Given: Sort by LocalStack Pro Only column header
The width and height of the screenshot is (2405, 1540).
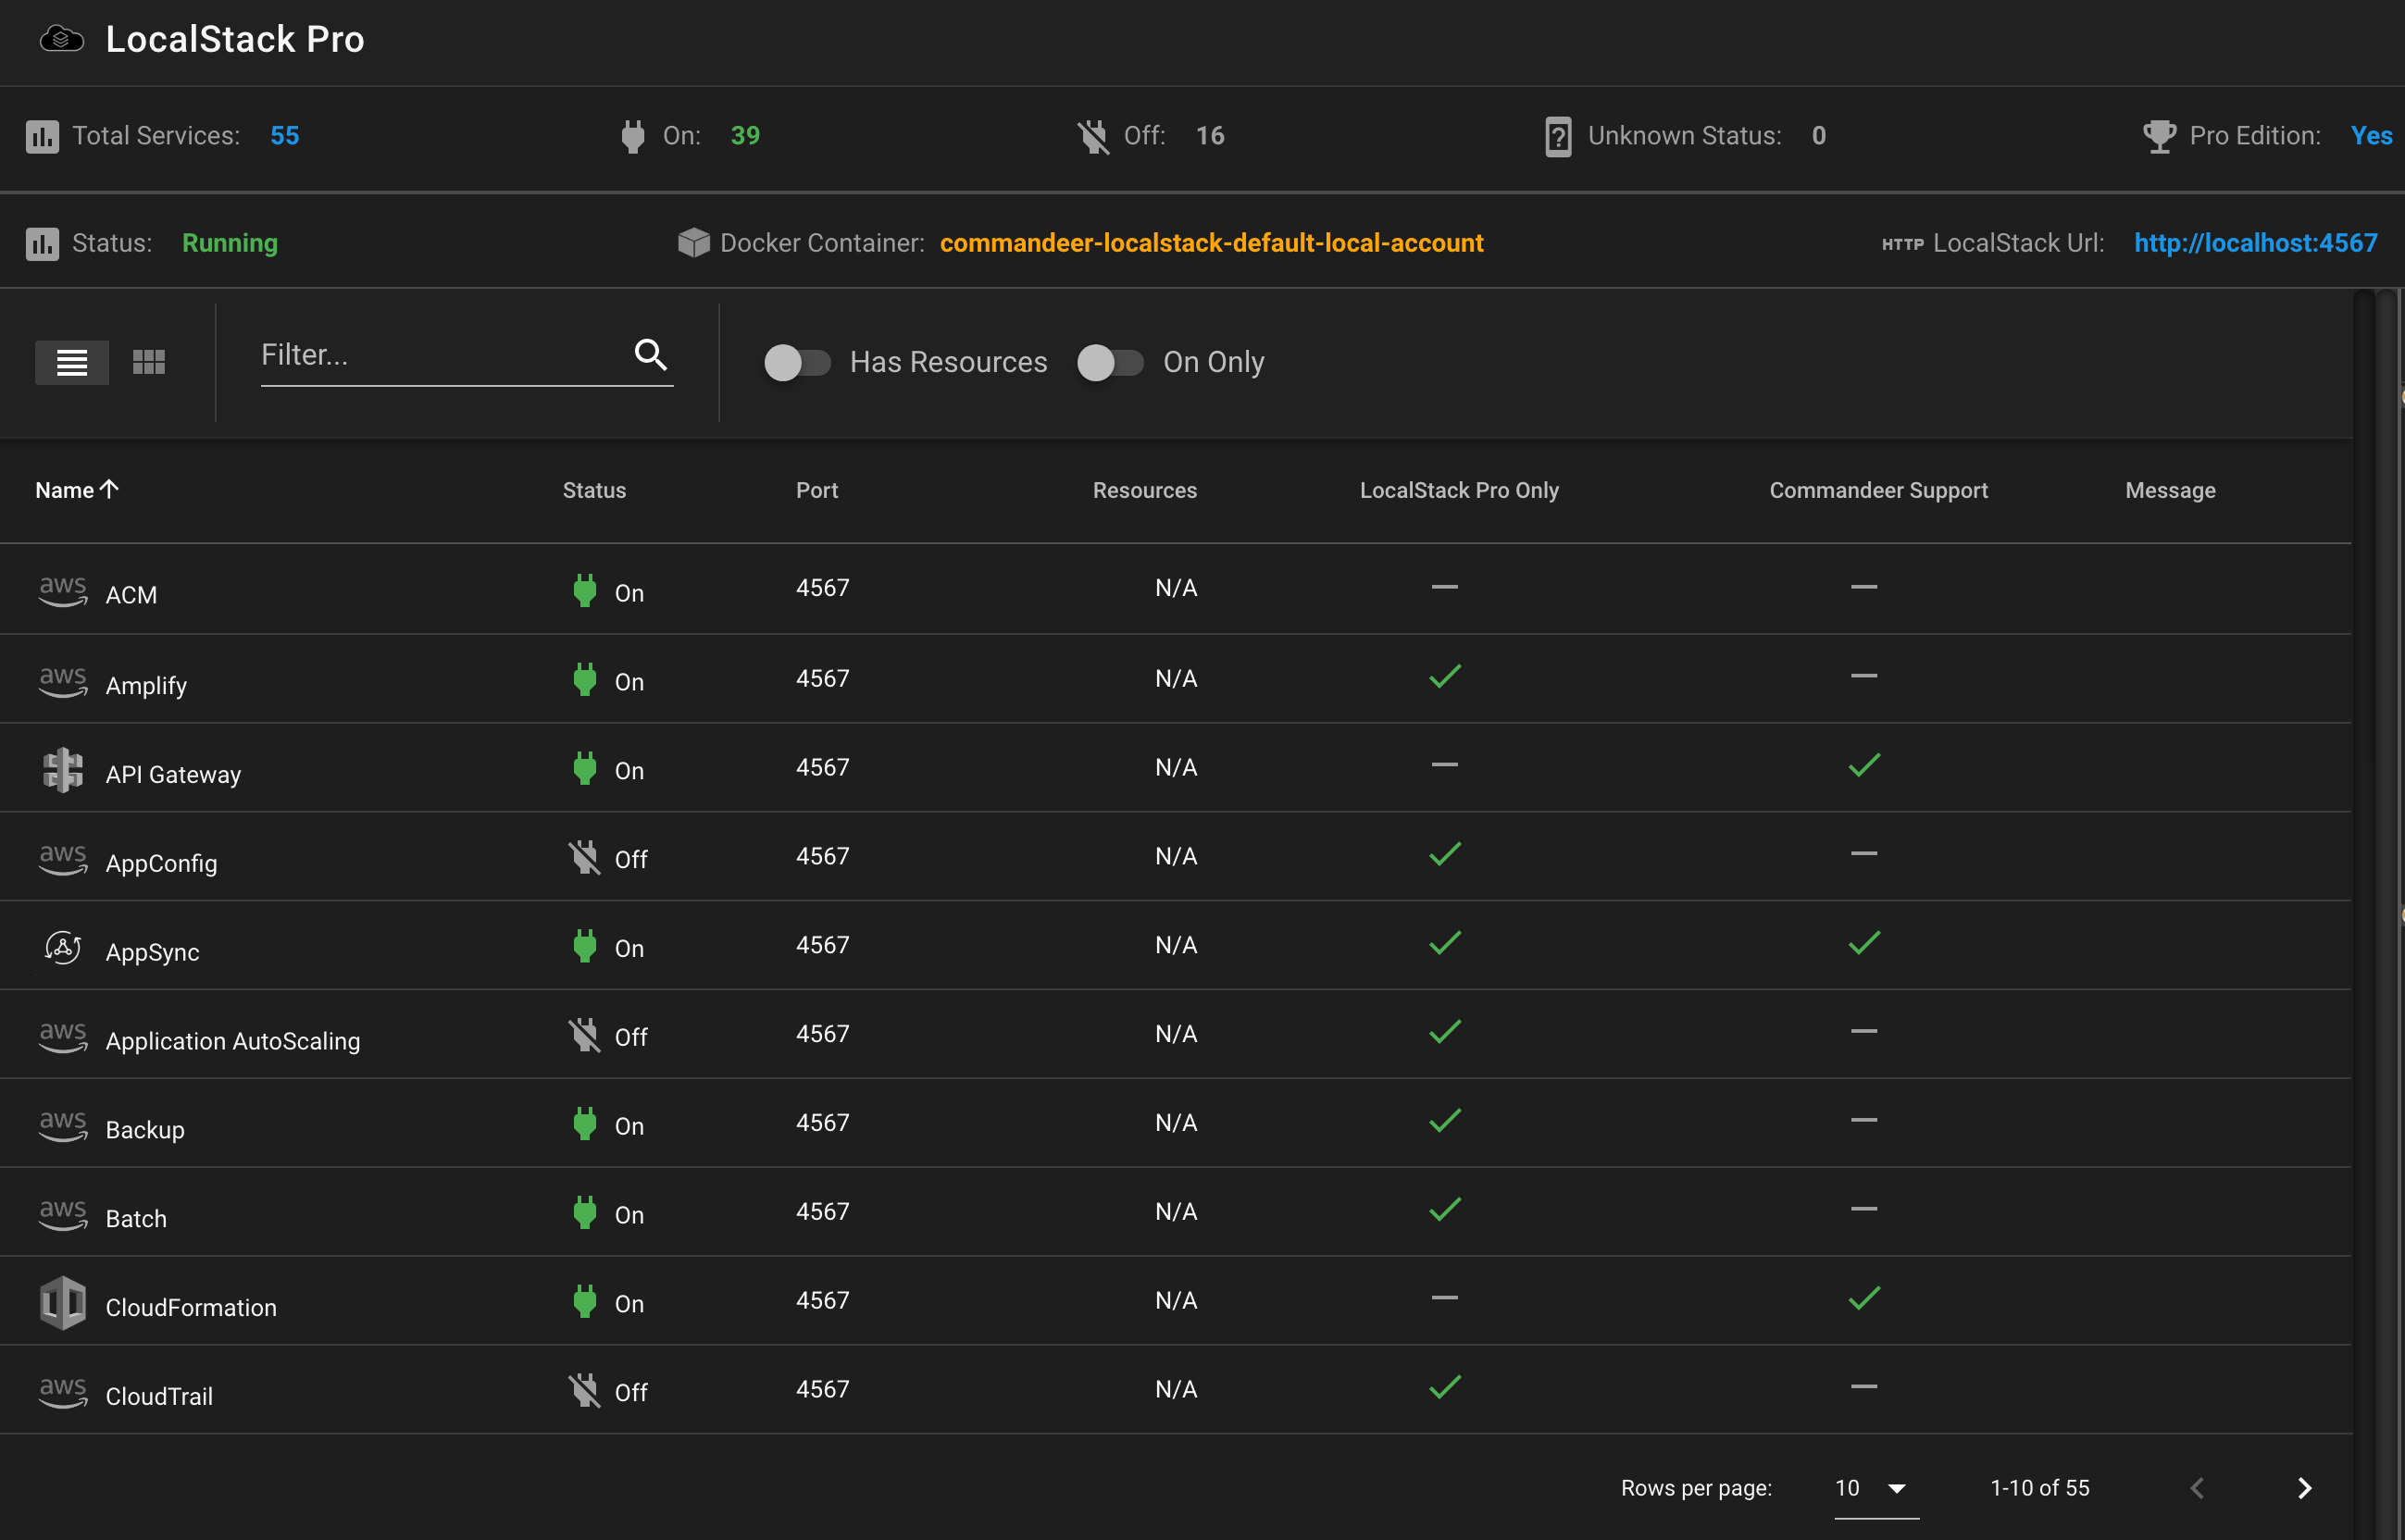Looking at the screenshot, I should pyautogui.click(x=1459, y=490).
